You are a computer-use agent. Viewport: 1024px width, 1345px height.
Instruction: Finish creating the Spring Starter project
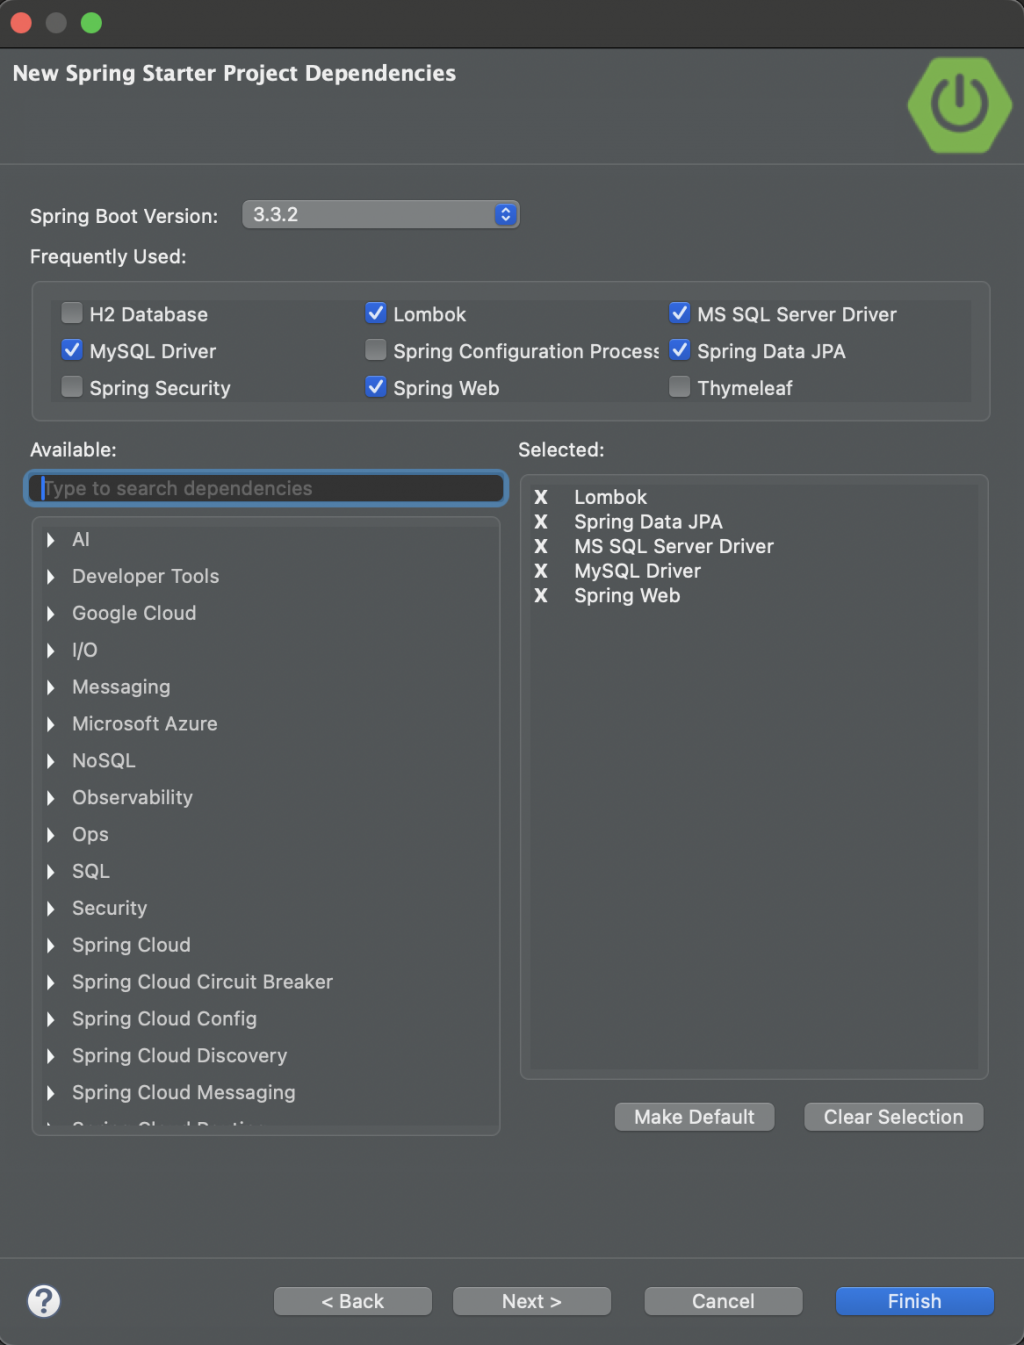915,1301
